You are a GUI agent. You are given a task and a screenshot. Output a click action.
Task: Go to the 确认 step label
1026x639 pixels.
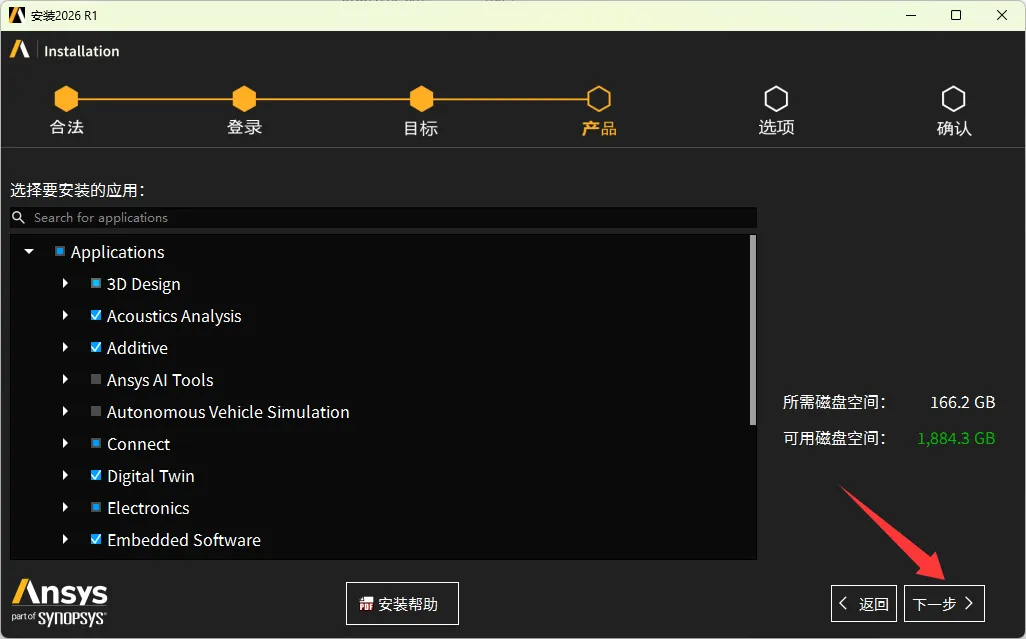pyautogui.click(x=954, y=128)
